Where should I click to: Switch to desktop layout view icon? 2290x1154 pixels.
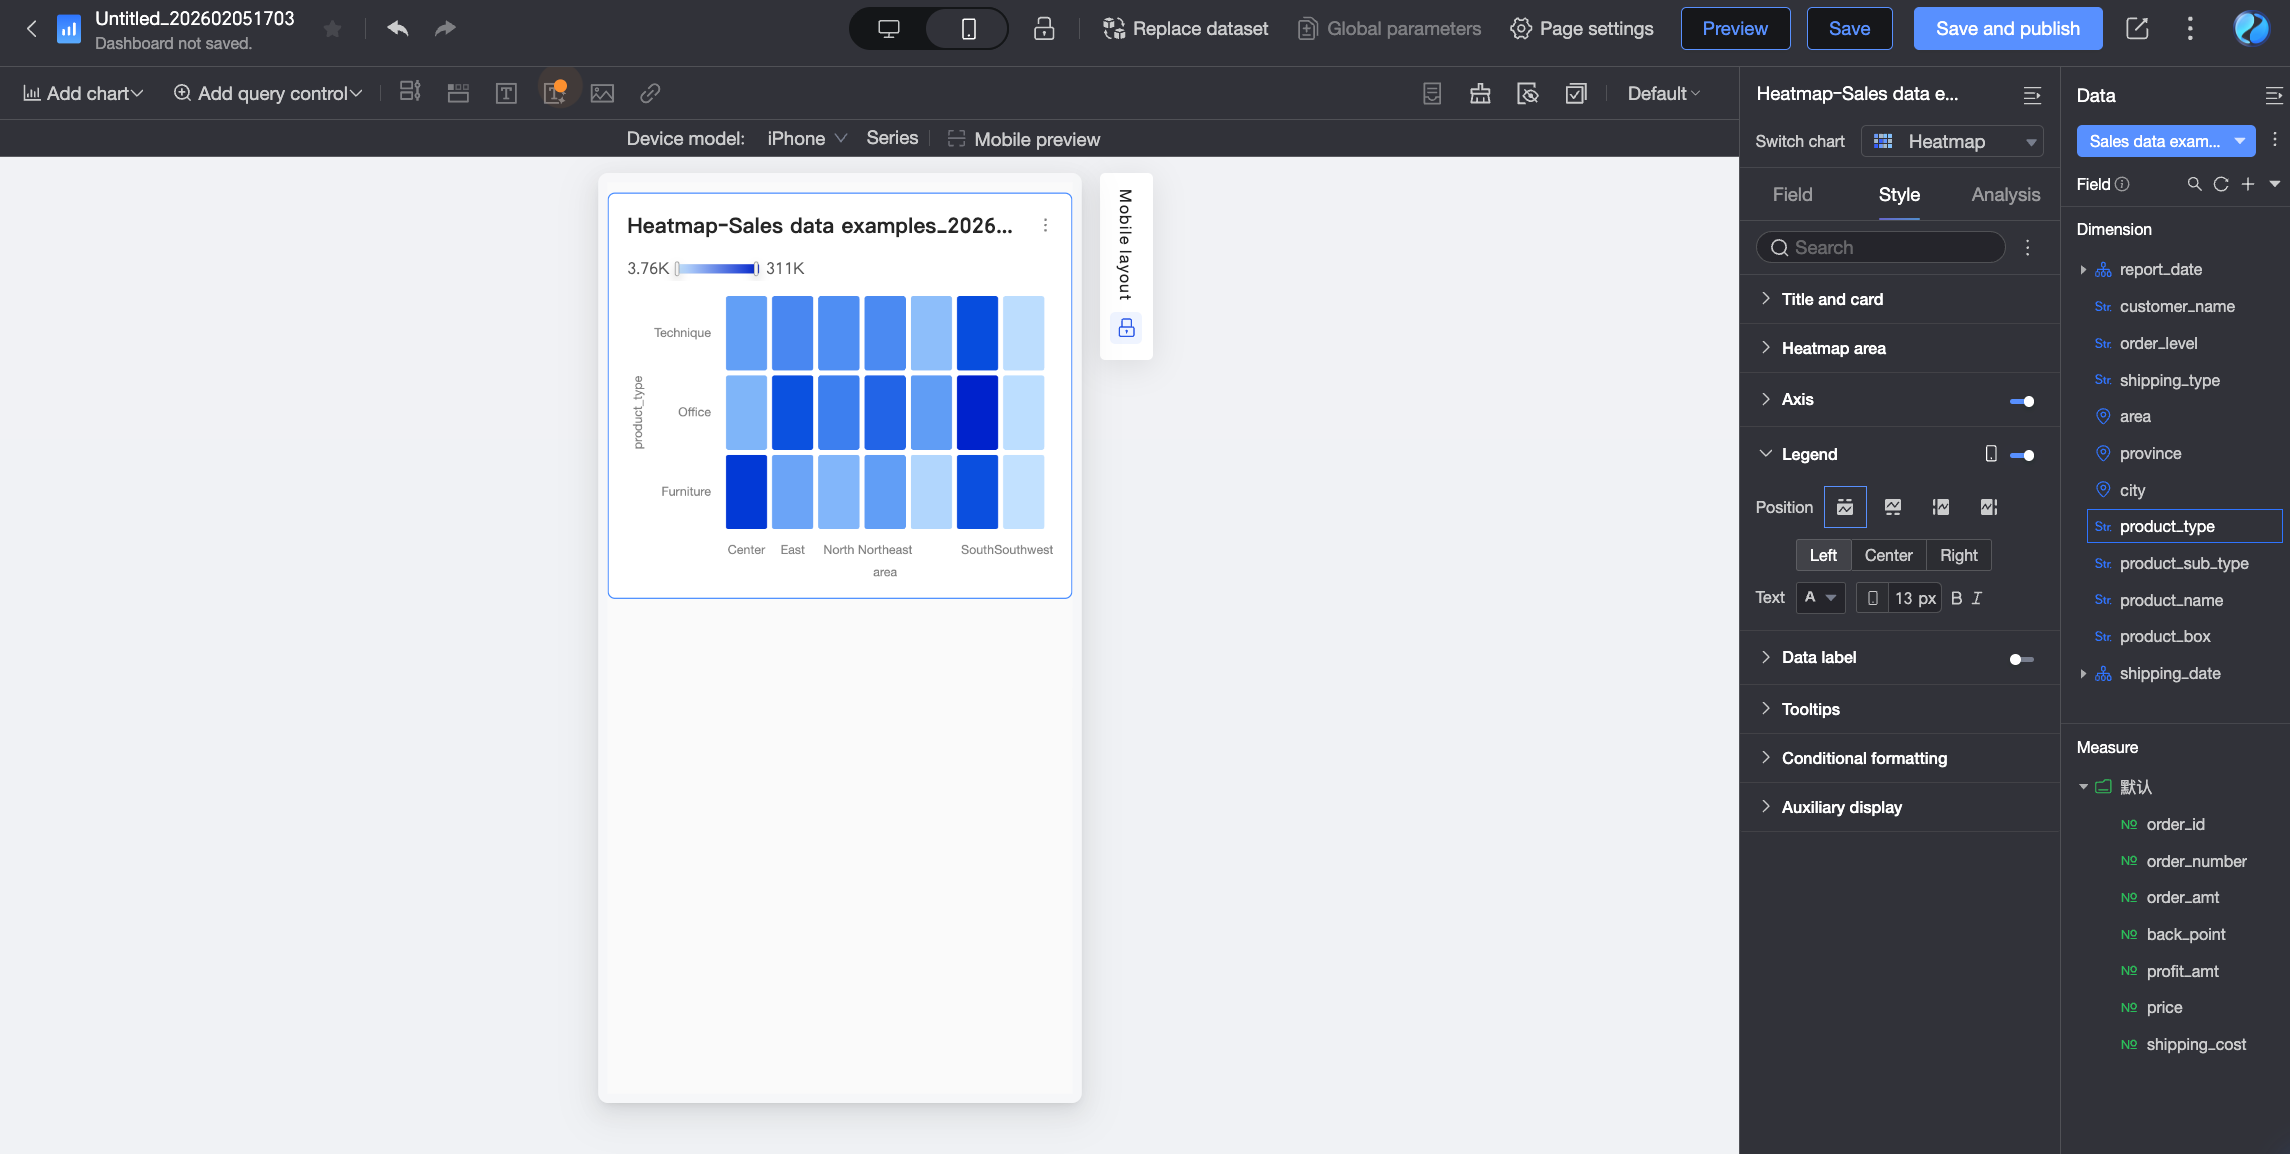pyautogui.click(x=888, y=29)
